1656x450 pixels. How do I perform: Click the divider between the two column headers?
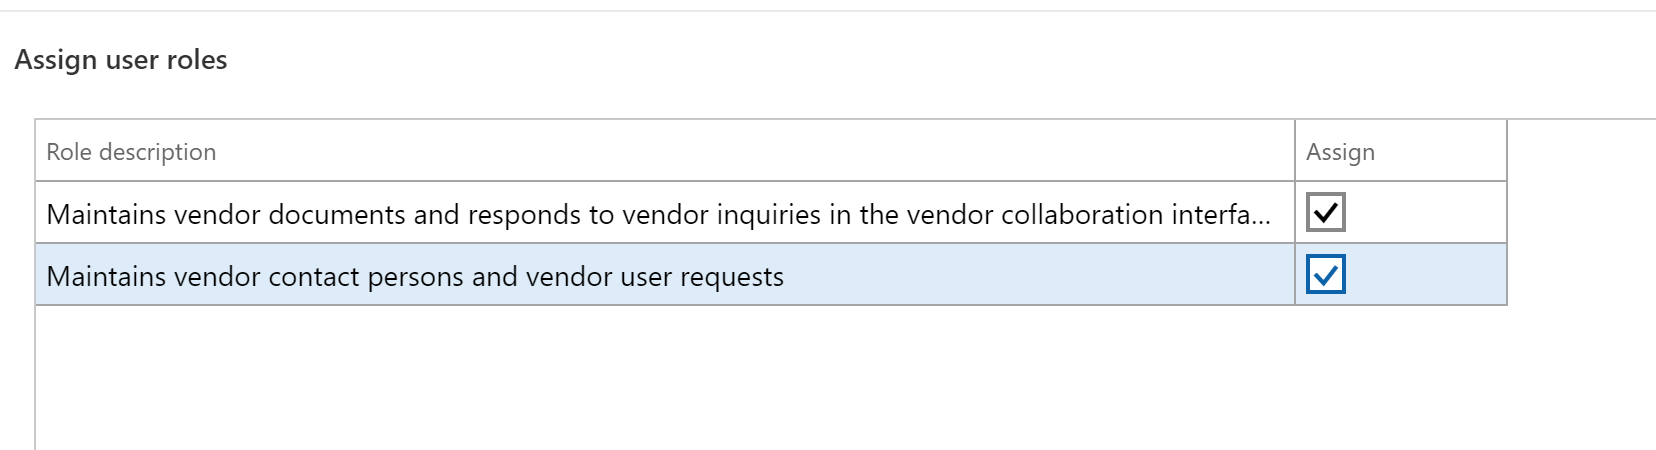coord(1295,151)
